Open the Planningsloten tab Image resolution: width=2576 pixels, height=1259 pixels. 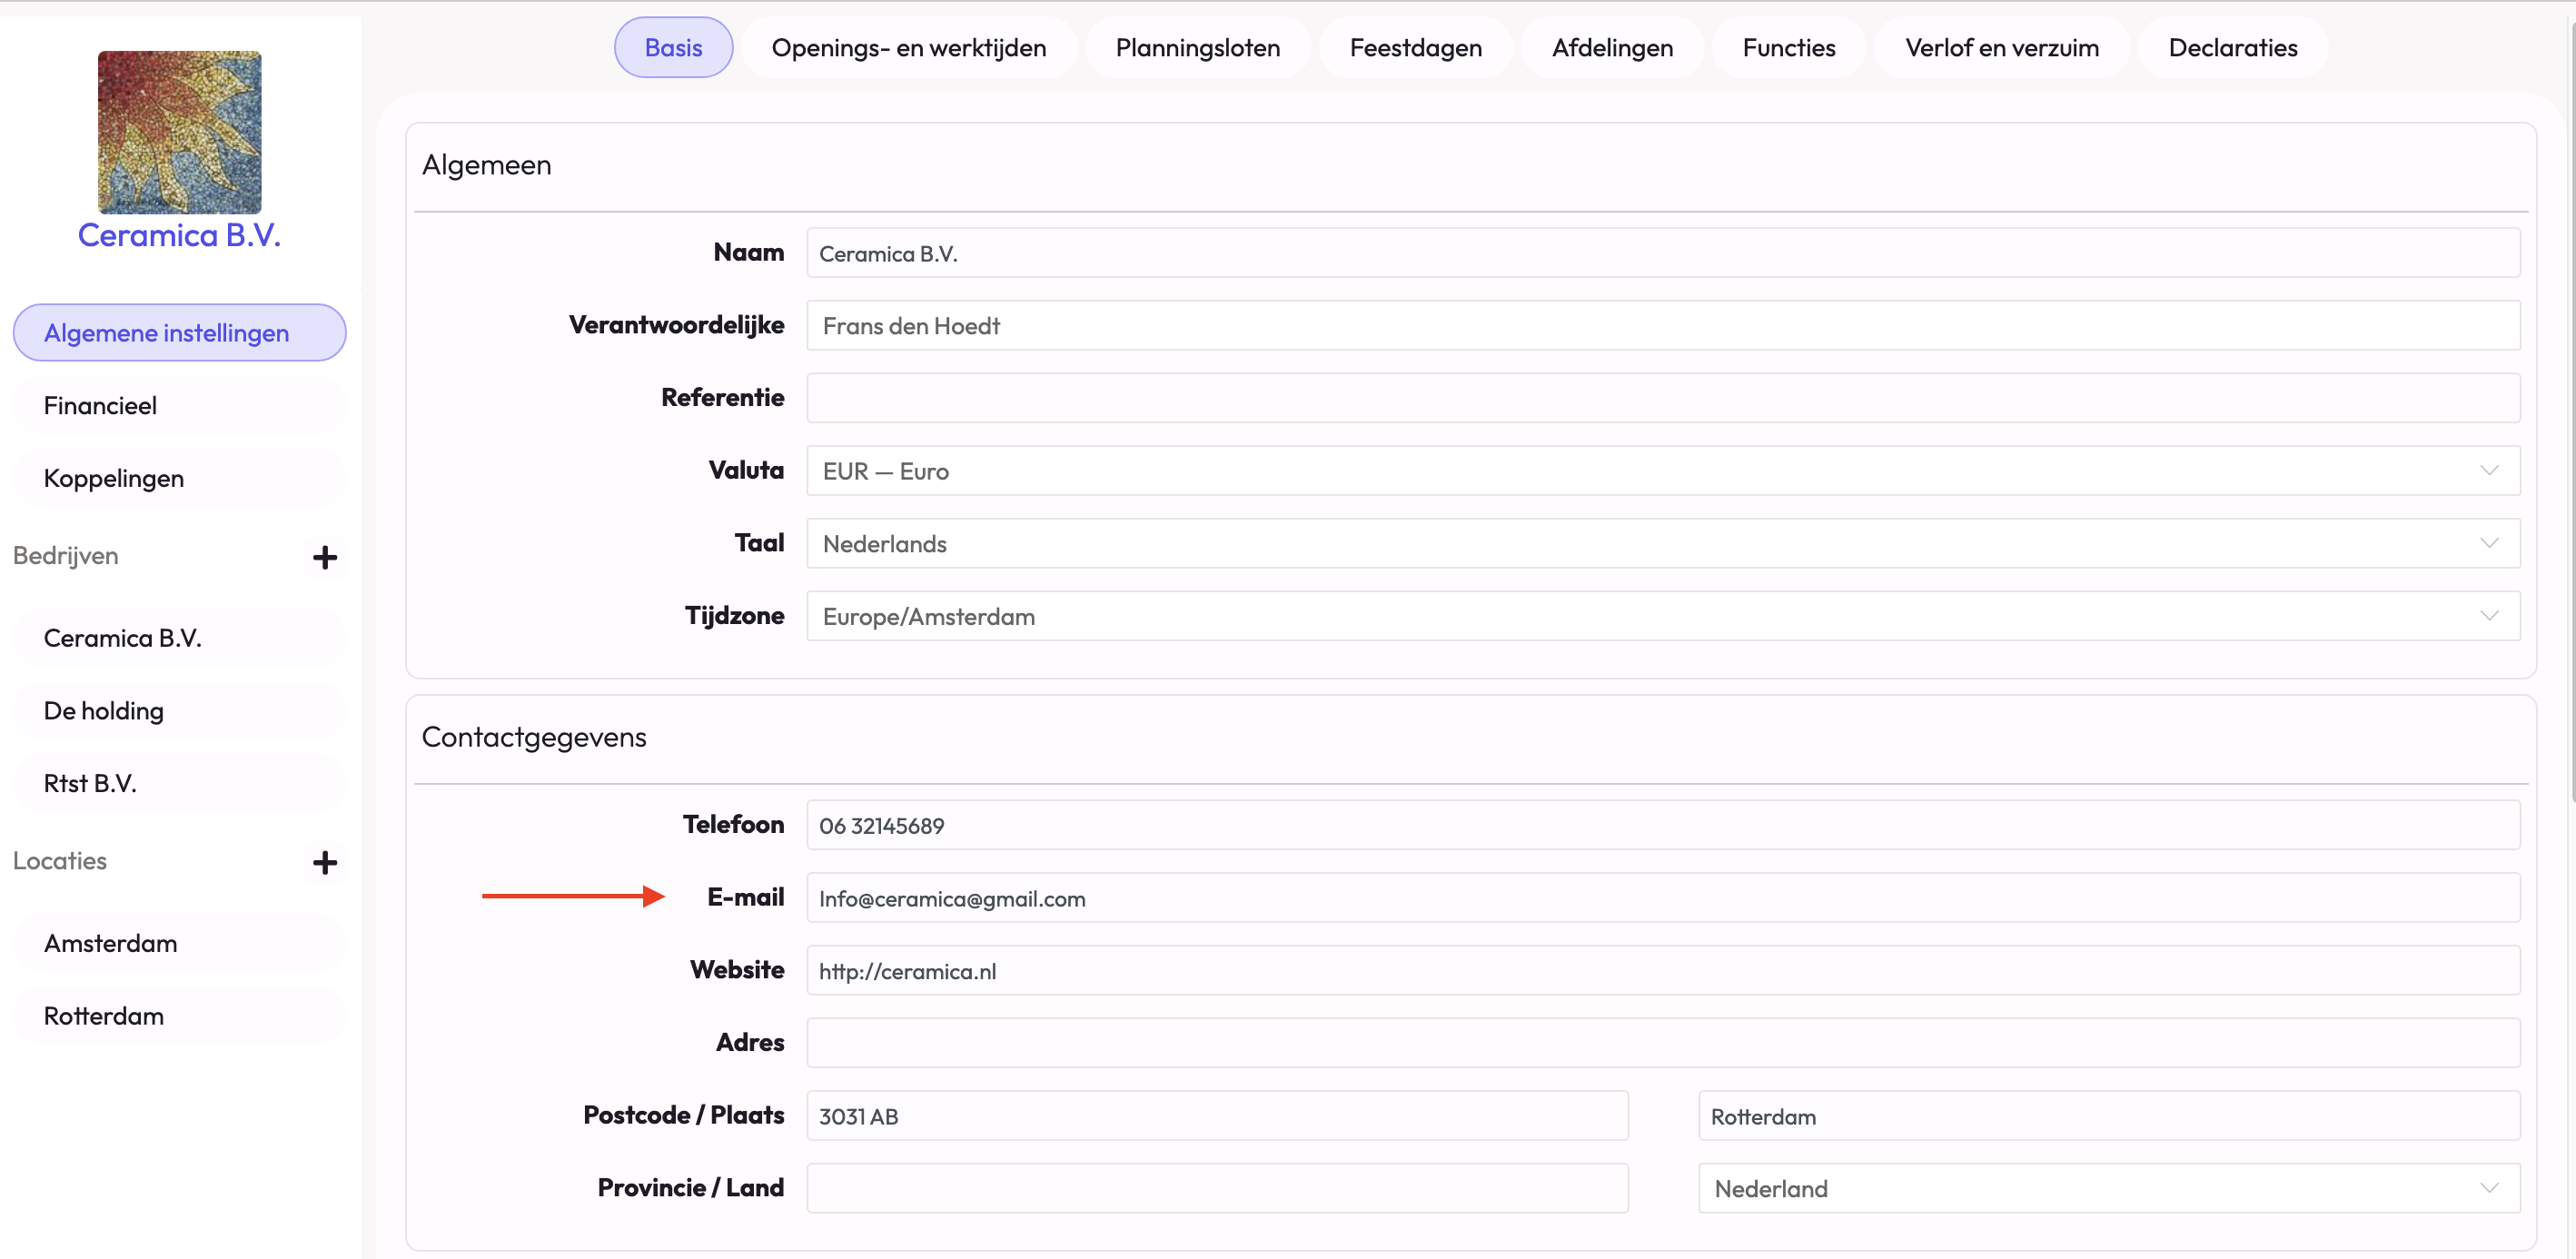coord(1197,47)
